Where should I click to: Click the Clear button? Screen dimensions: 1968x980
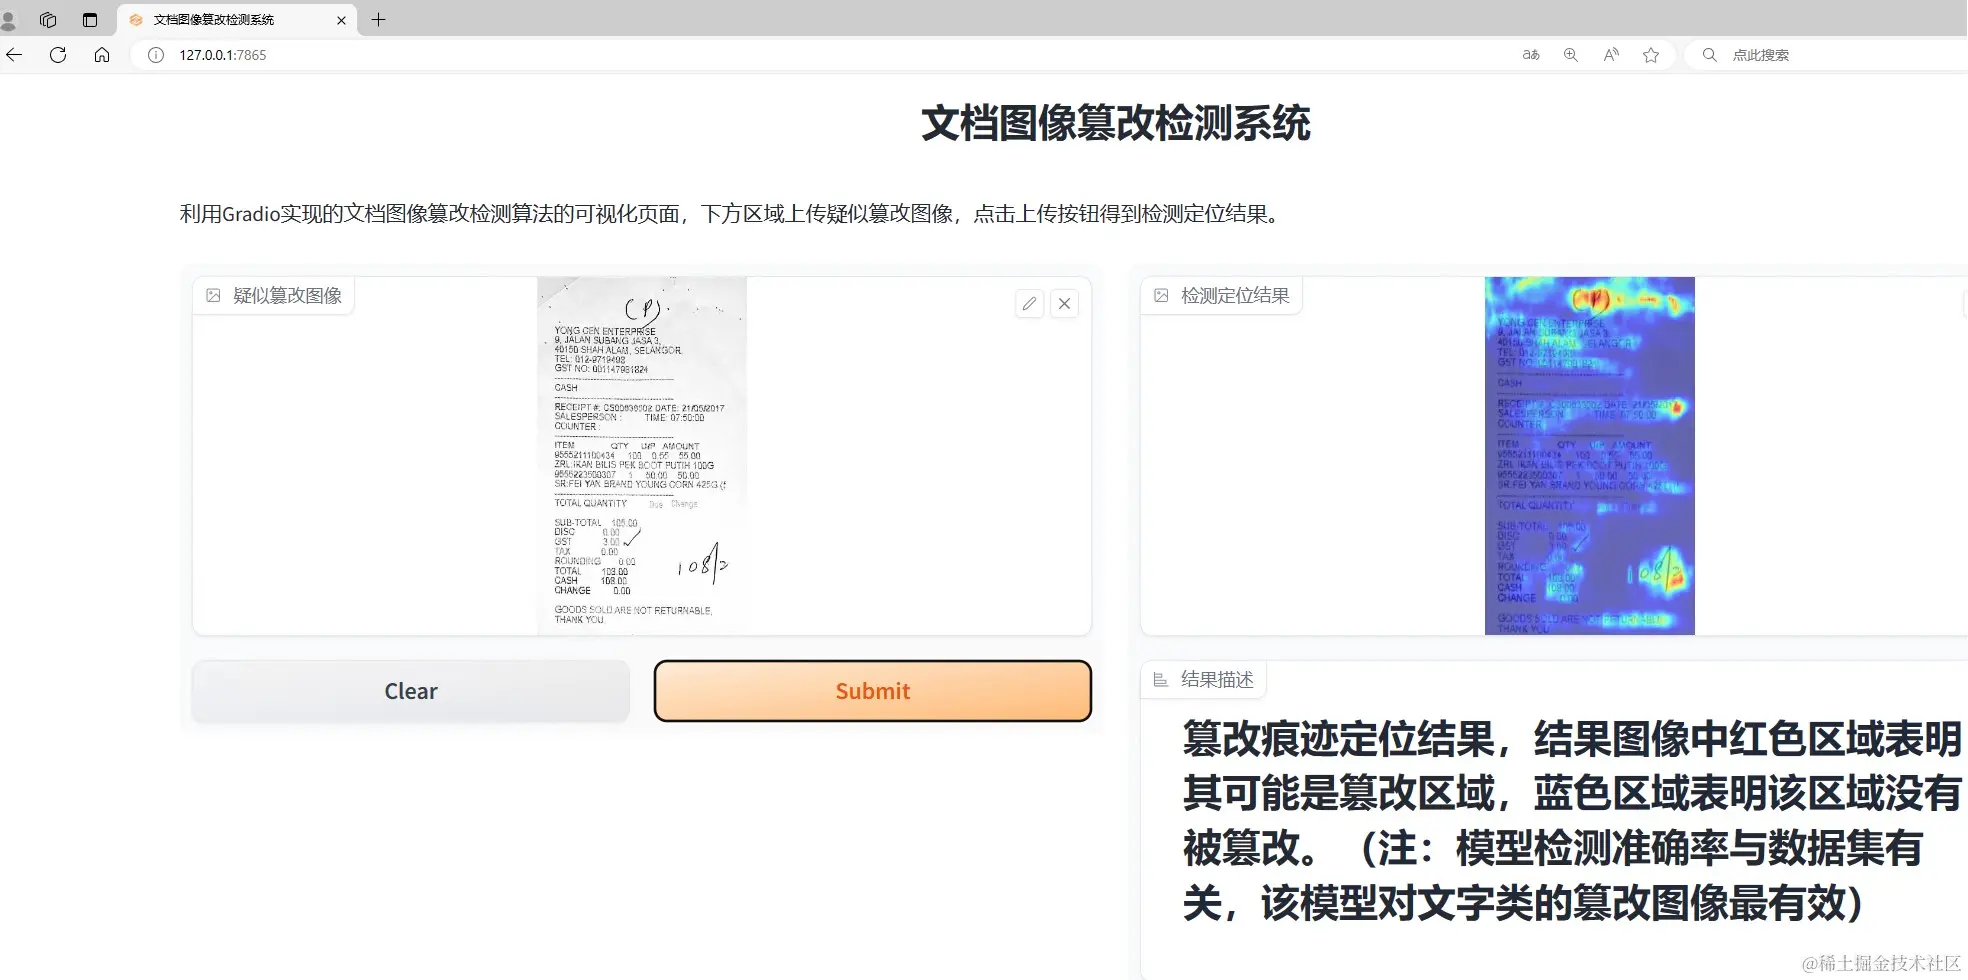point(410,691)
